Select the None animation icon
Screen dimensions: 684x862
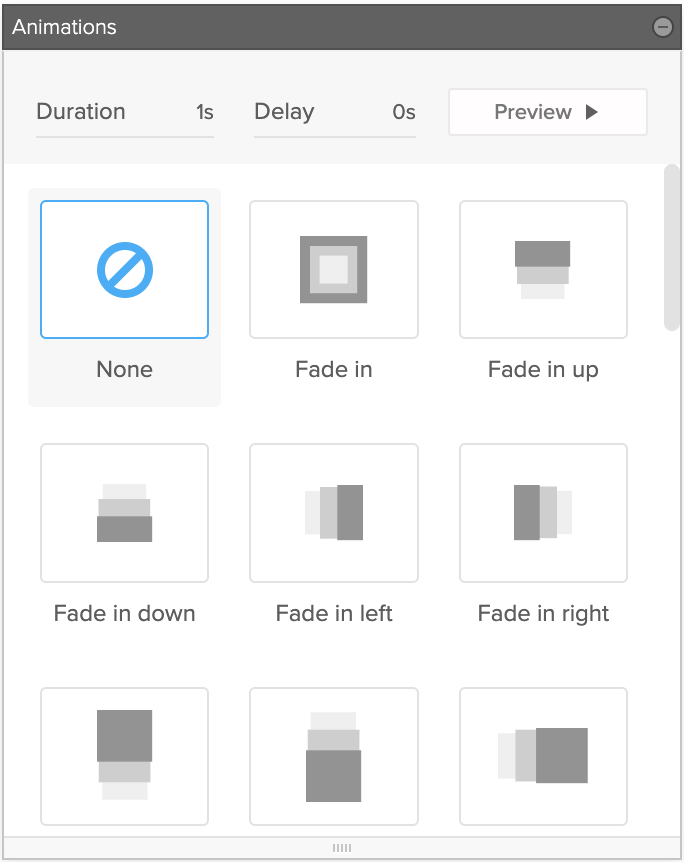click(124, 270)
